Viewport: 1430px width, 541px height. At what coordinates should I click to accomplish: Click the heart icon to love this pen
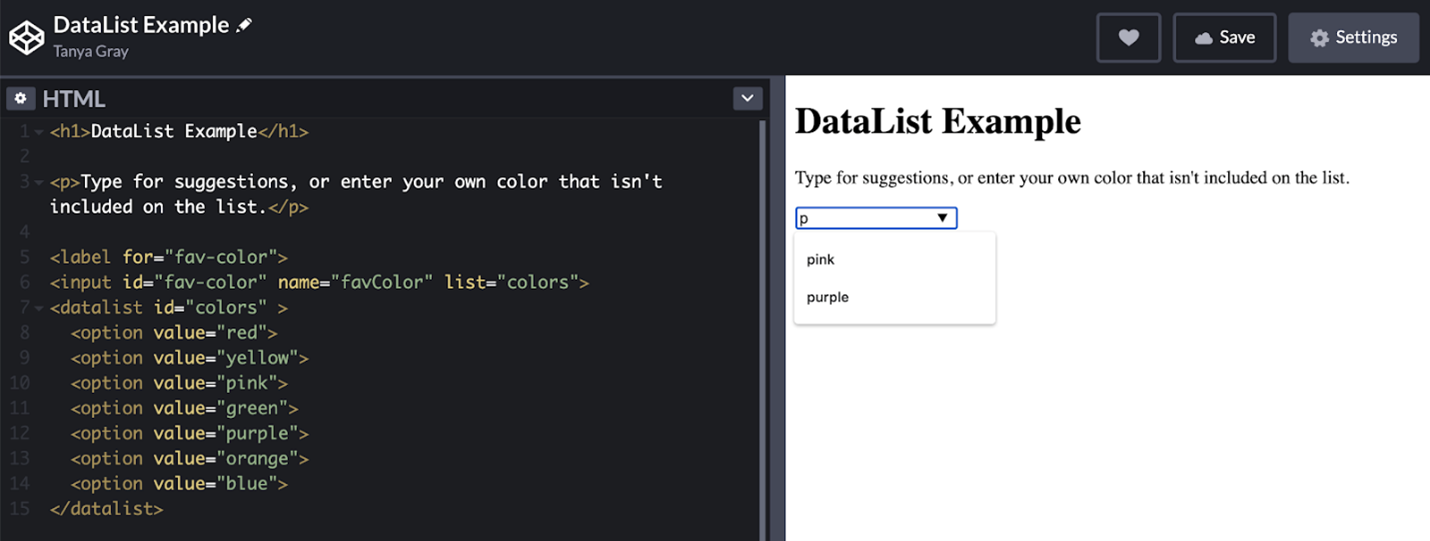click(1128, 38)
